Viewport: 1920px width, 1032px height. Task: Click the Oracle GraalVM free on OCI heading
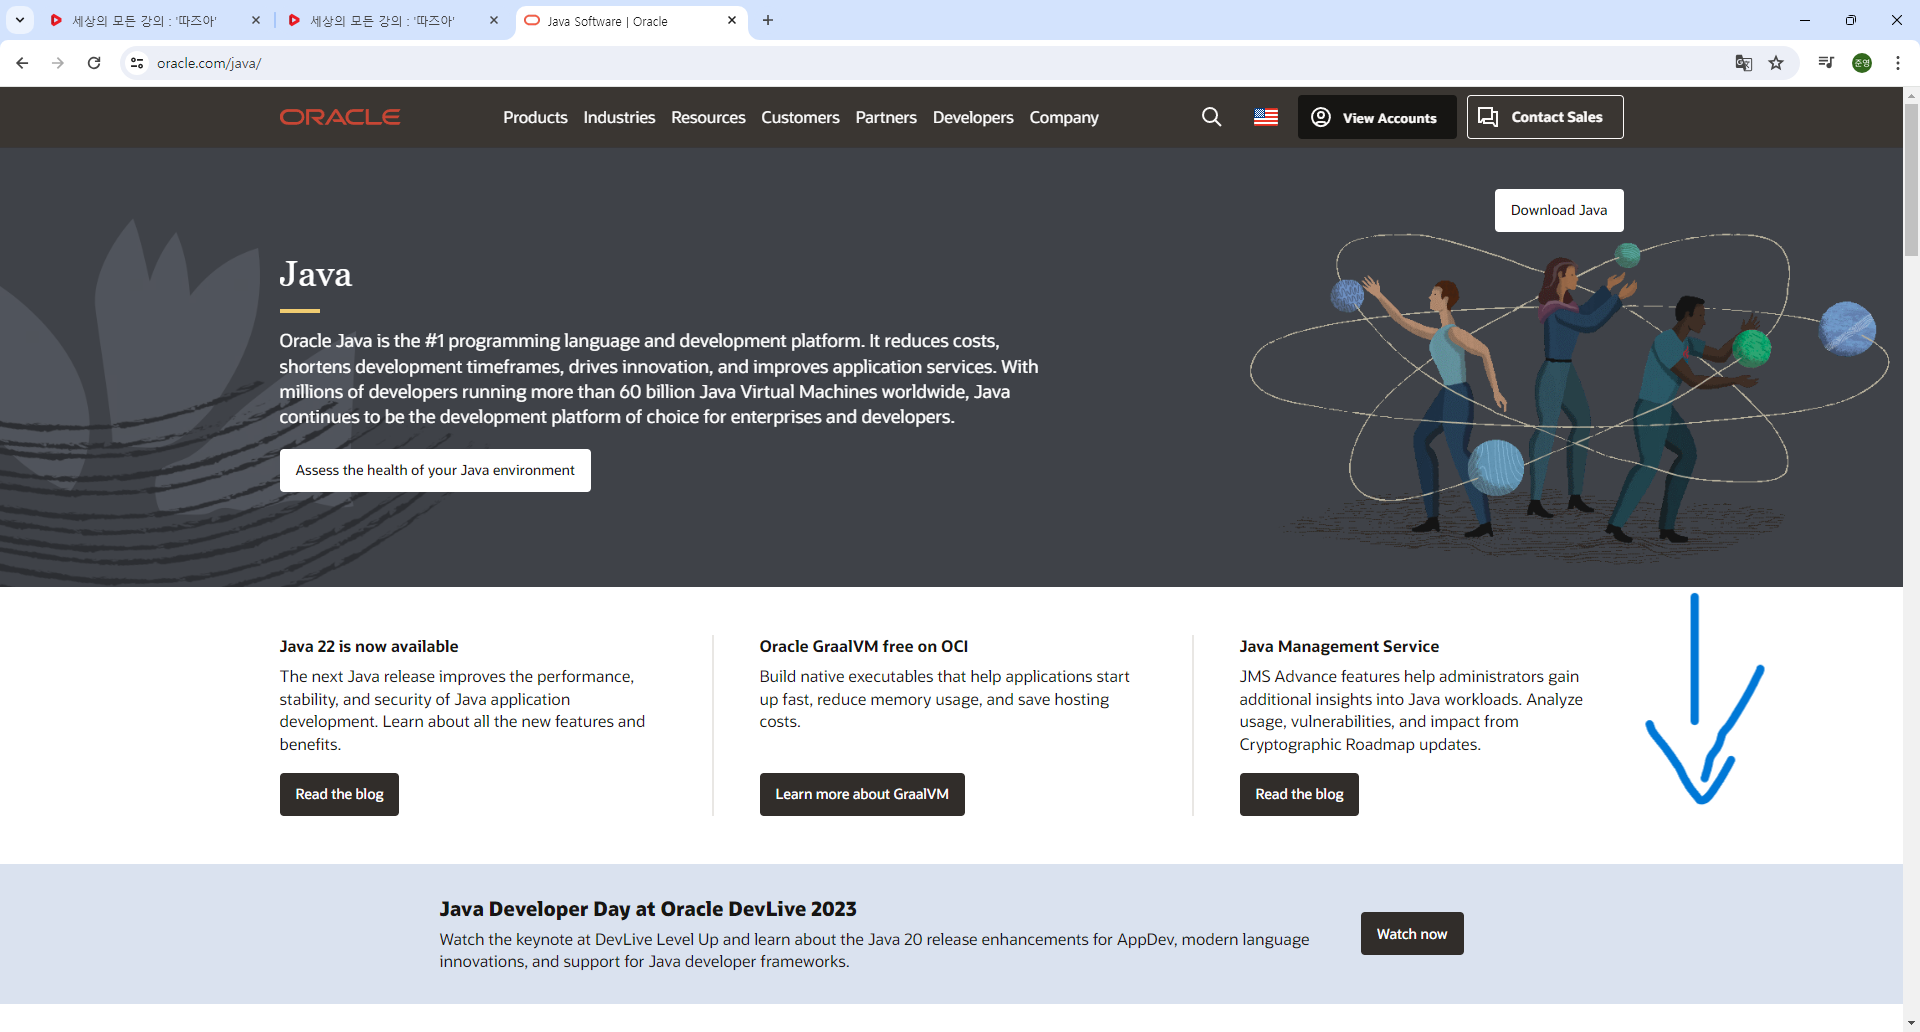pyautogui.click(x=864, y=646)
